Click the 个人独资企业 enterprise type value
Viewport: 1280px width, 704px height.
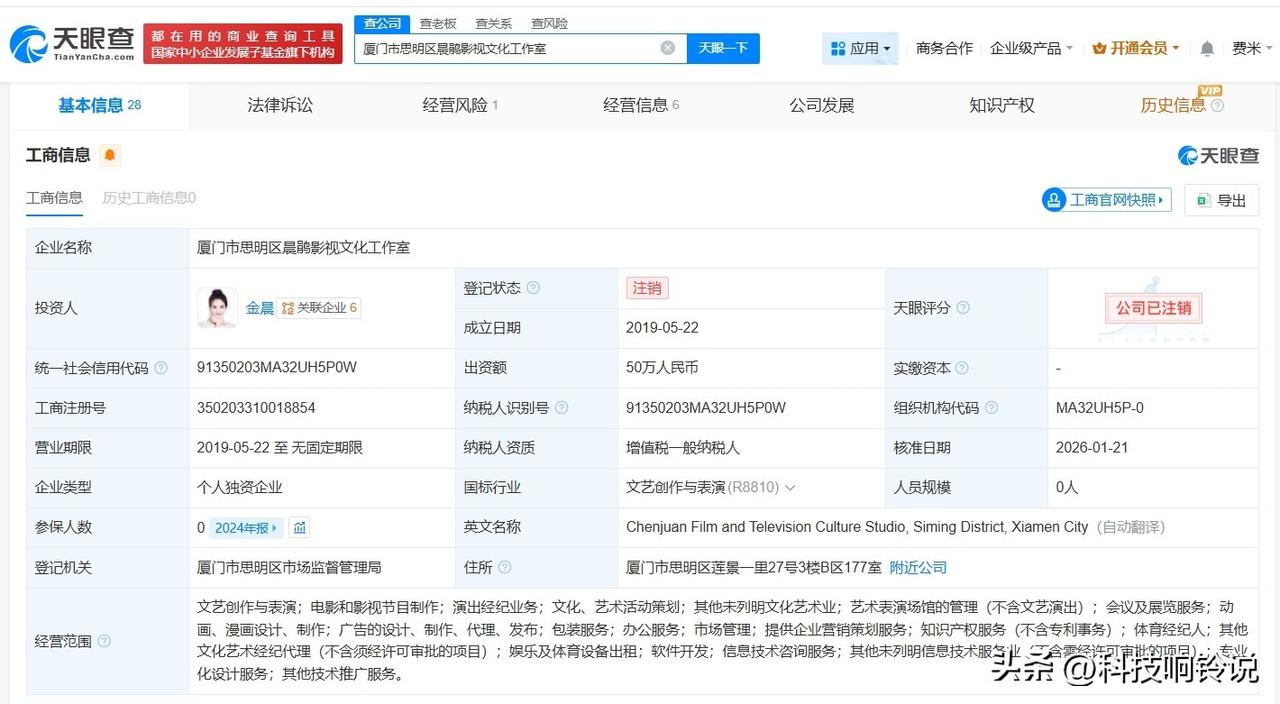coord(240,488)
